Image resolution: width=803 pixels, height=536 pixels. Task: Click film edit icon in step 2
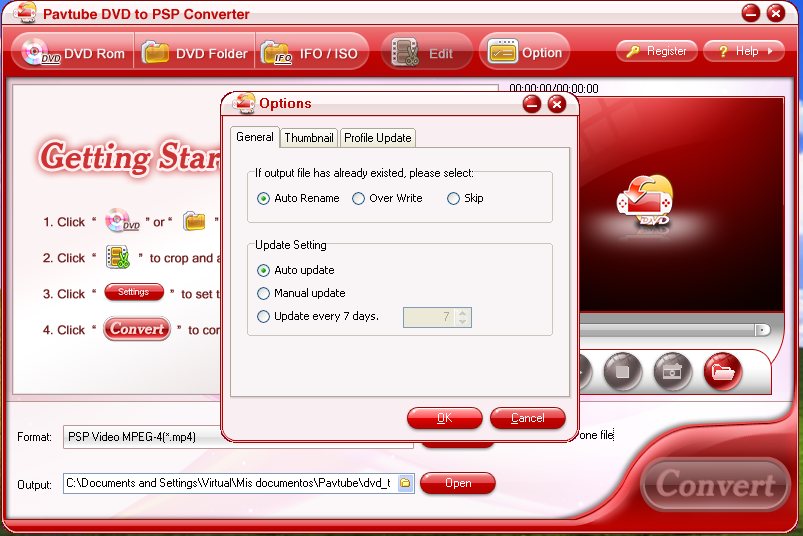(118, 257)
